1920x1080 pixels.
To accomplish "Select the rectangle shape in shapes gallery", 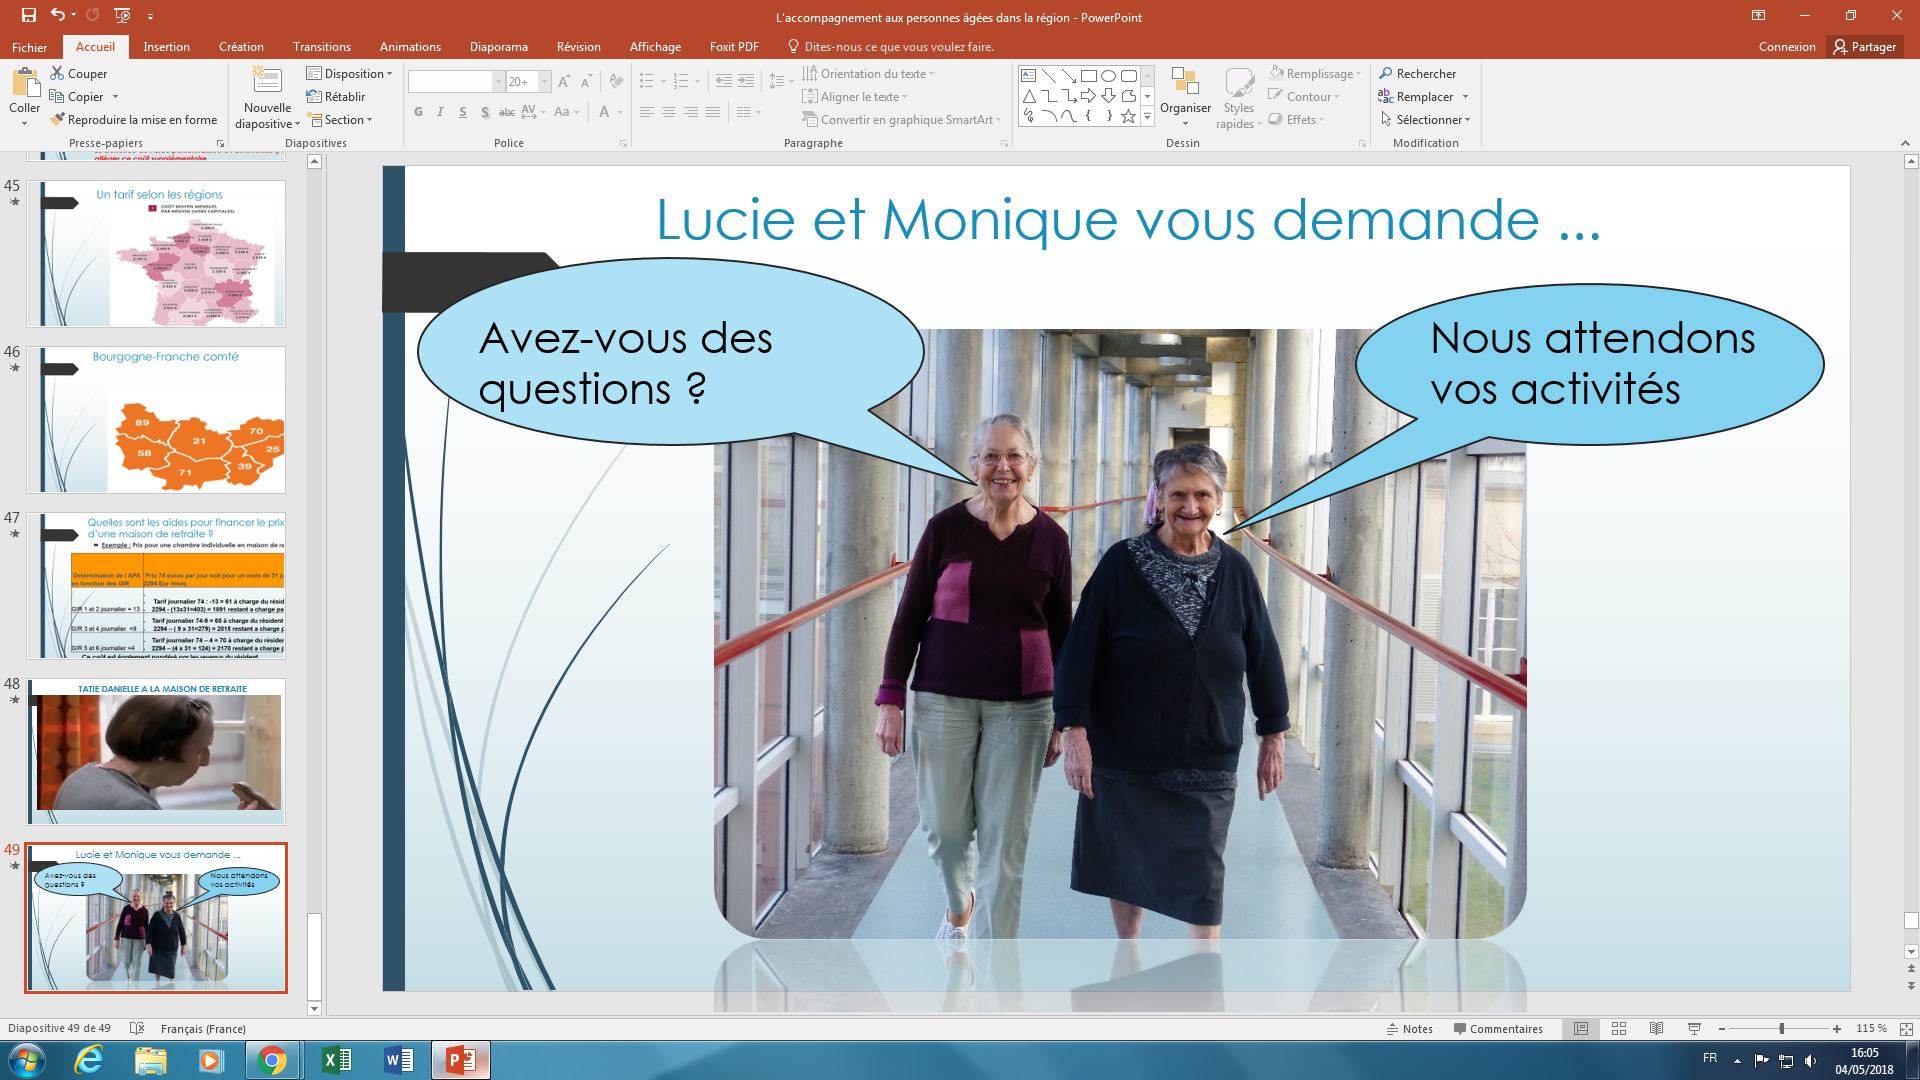I will coord(1088,76).
